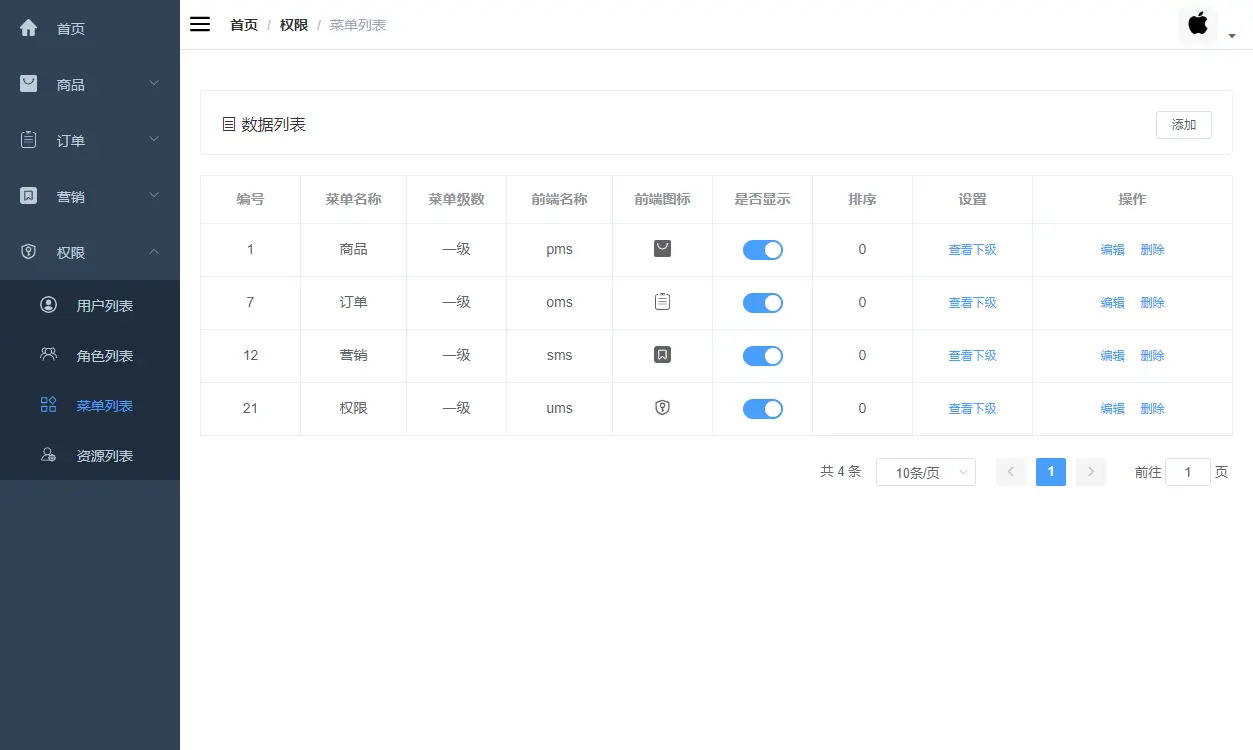Click the list icon next to 数据列表
Viewport: 1253px width, 750px height.
point(229,125)
